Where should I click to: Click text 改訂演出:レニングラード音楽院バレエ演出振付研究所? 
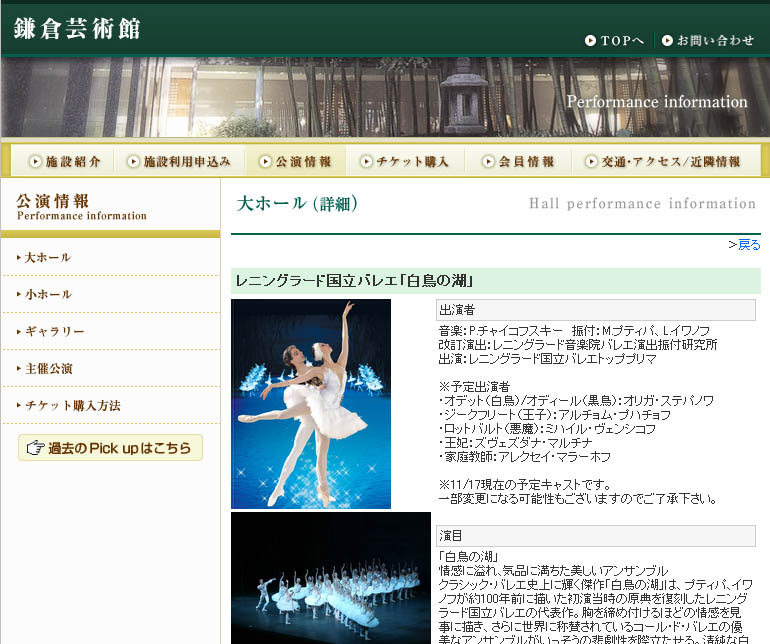click(578, 344)
